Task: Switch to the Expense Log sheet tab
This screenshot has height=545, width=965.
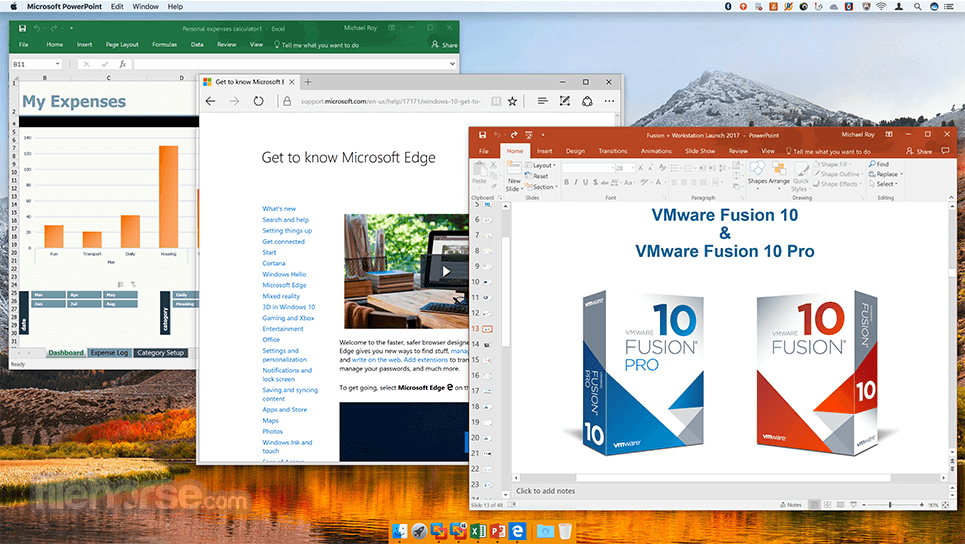Action: [109, 353]
